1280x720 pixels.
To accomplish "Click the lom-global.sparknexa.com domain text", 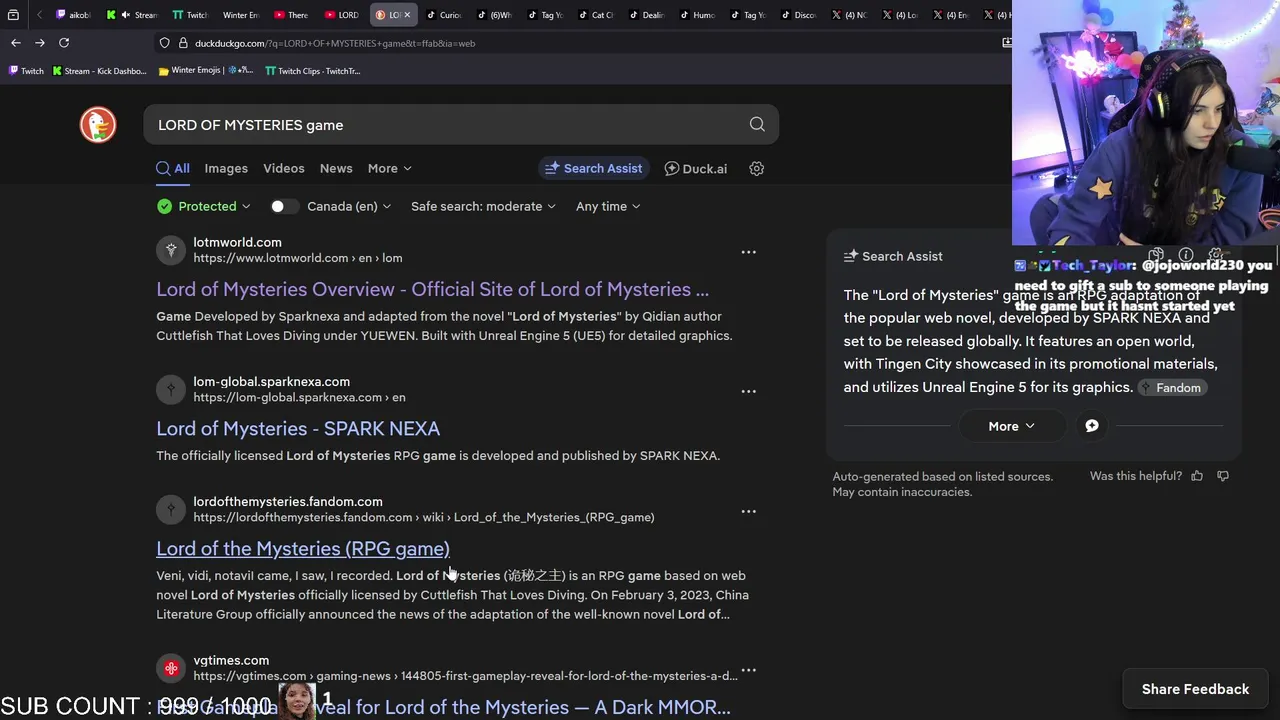I will pyautogui.click(x=272, y=381).
